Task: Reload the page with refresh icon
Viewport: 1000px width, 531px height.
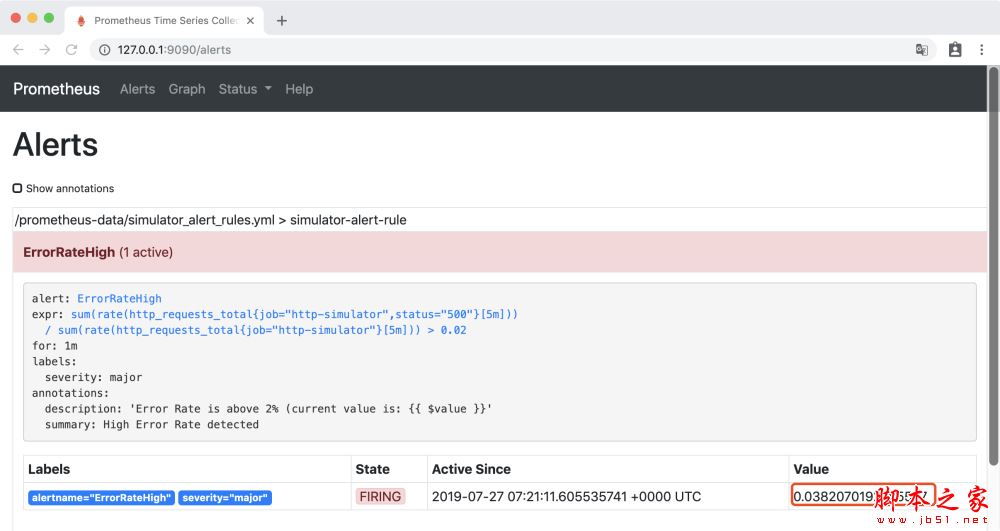Action: 71,49
